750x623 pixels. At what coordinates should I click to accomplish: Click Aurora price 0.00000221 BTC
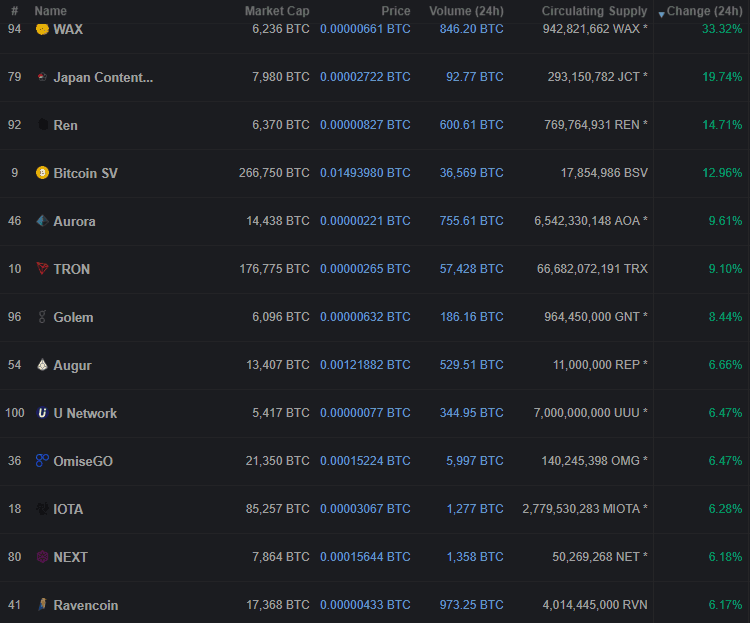365,221
